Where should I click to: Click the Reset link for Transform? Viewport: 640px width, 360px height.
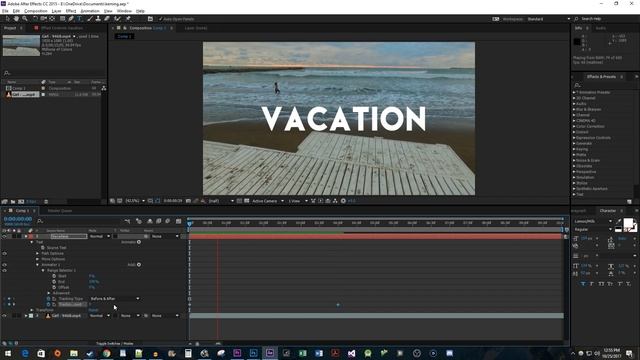point(93,310)
